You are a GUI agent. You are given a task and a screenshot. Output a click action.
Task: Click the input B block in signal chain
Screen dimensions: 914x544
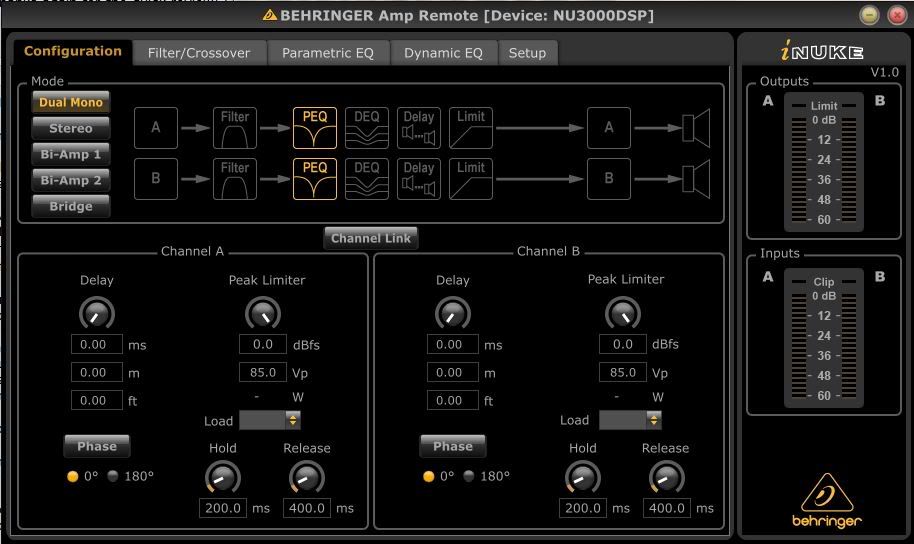(x=156, y=179)
